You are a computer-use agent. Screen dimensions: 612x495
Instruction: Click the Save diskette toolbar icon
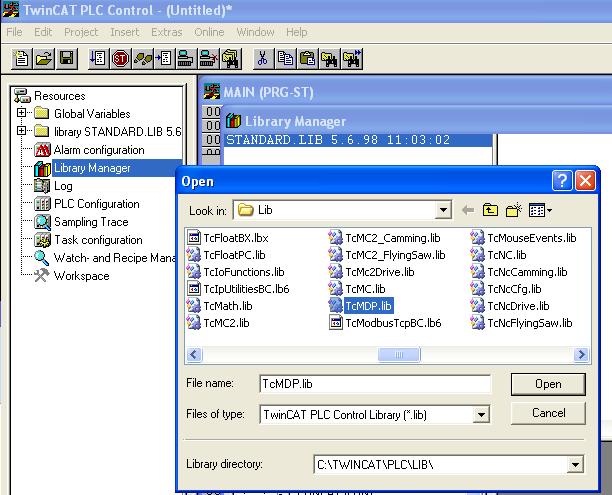point(67,59)
